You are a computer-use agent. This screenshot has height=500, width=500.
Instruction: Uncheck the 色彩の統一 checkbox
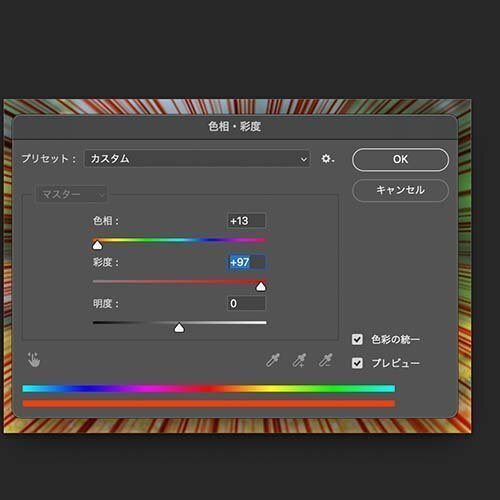(357, 339)
